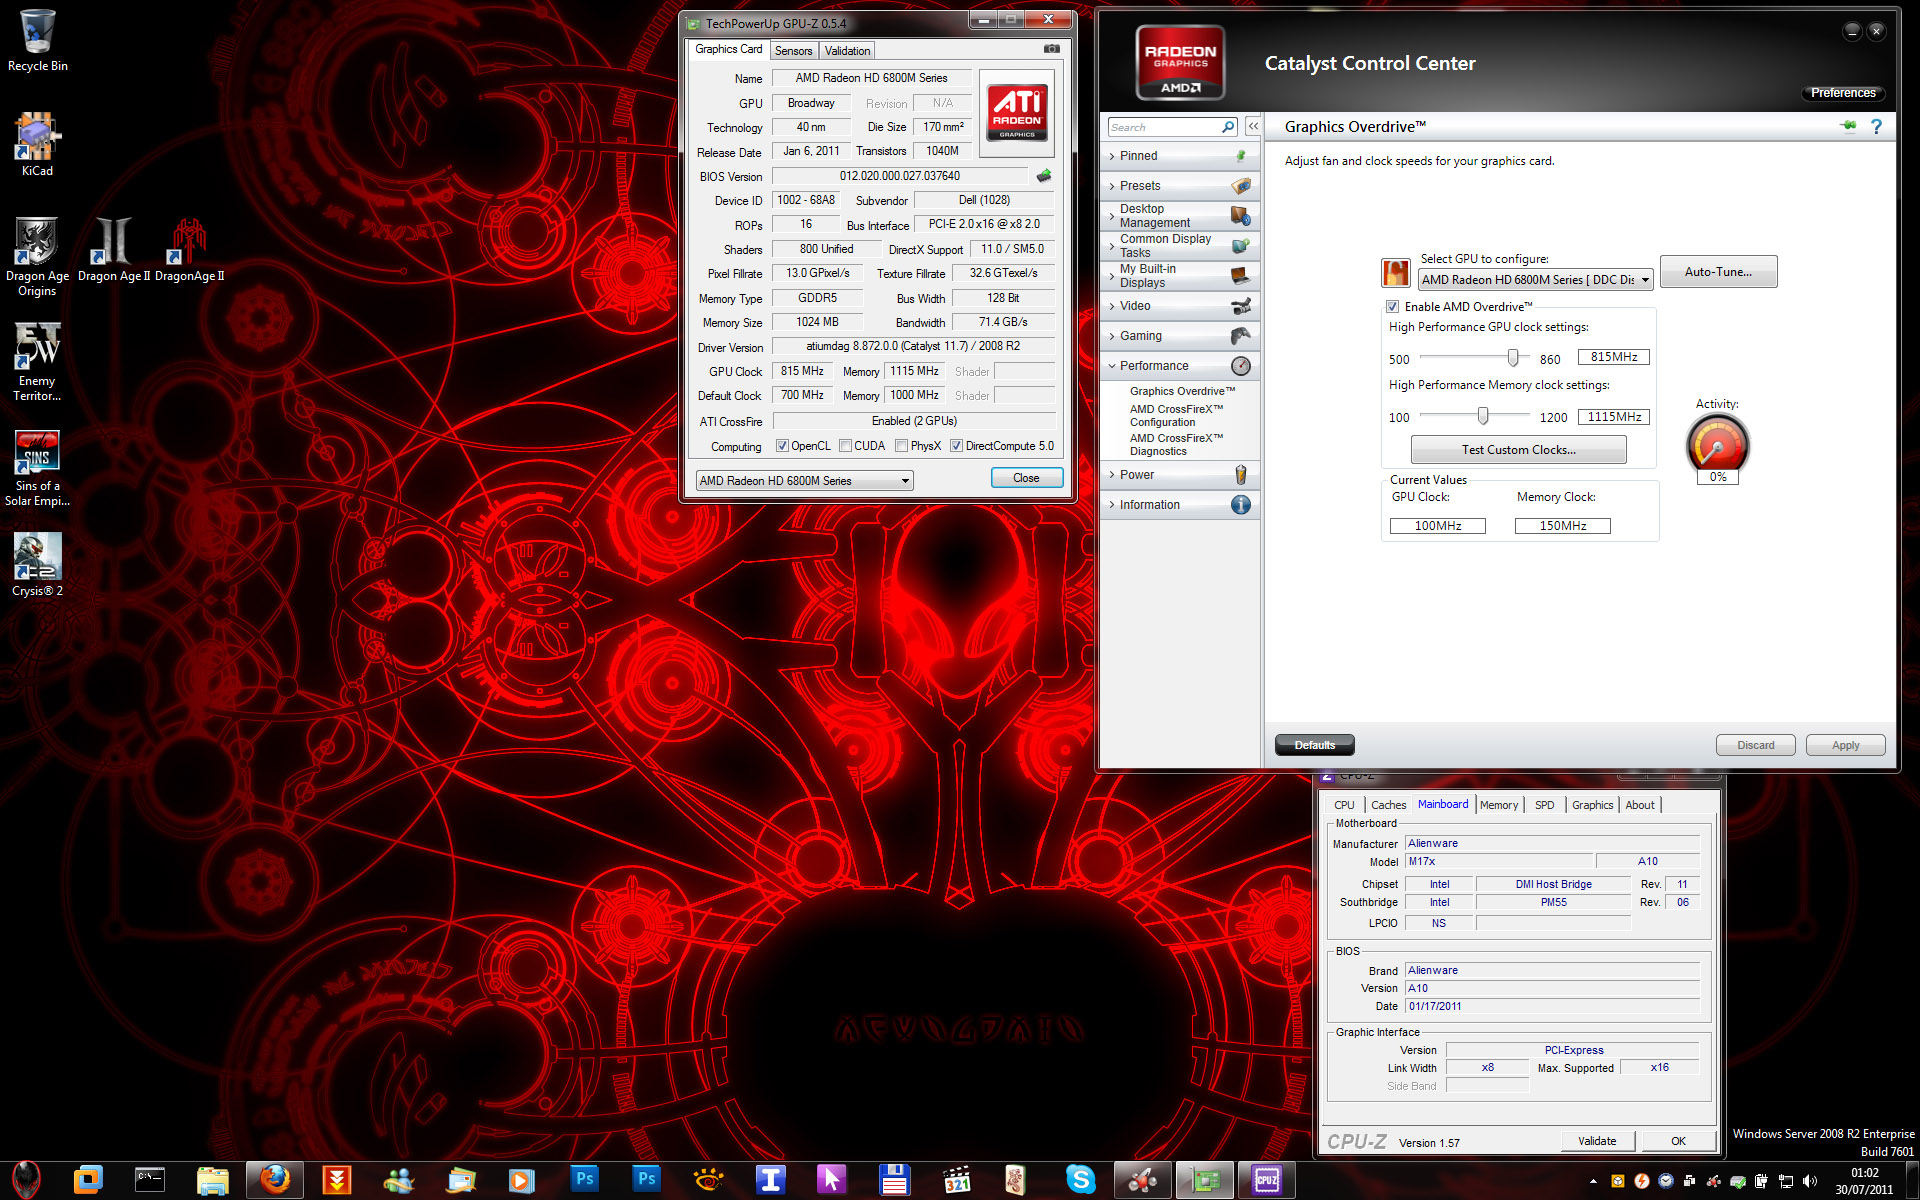The height and width of the screenshot is (1200, 1920).
Task: Click Catalyst help question mark icon
Action: pyautogui.click(x=1876, y=126)
